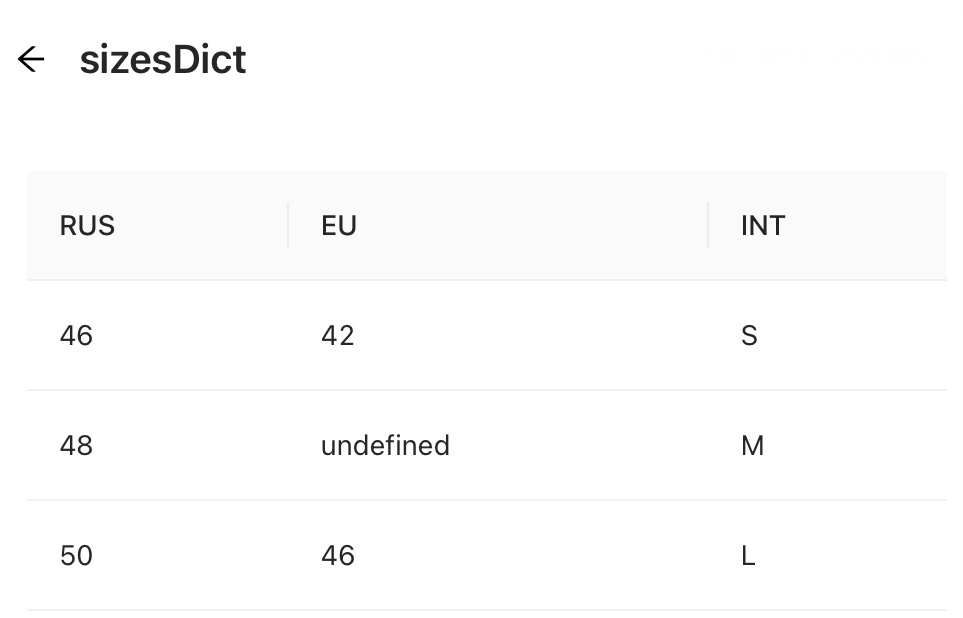Sort by the EU column header
The image size is (963, 618).
(339, 226)
